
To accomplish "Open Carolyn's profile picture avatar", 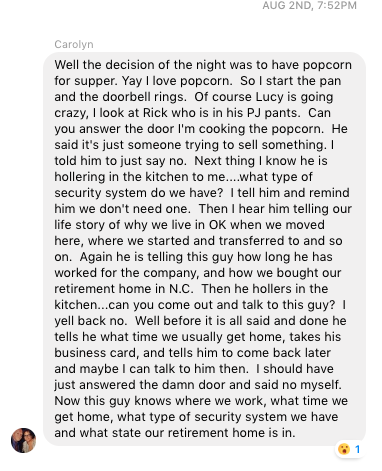I will pos(23,440).
